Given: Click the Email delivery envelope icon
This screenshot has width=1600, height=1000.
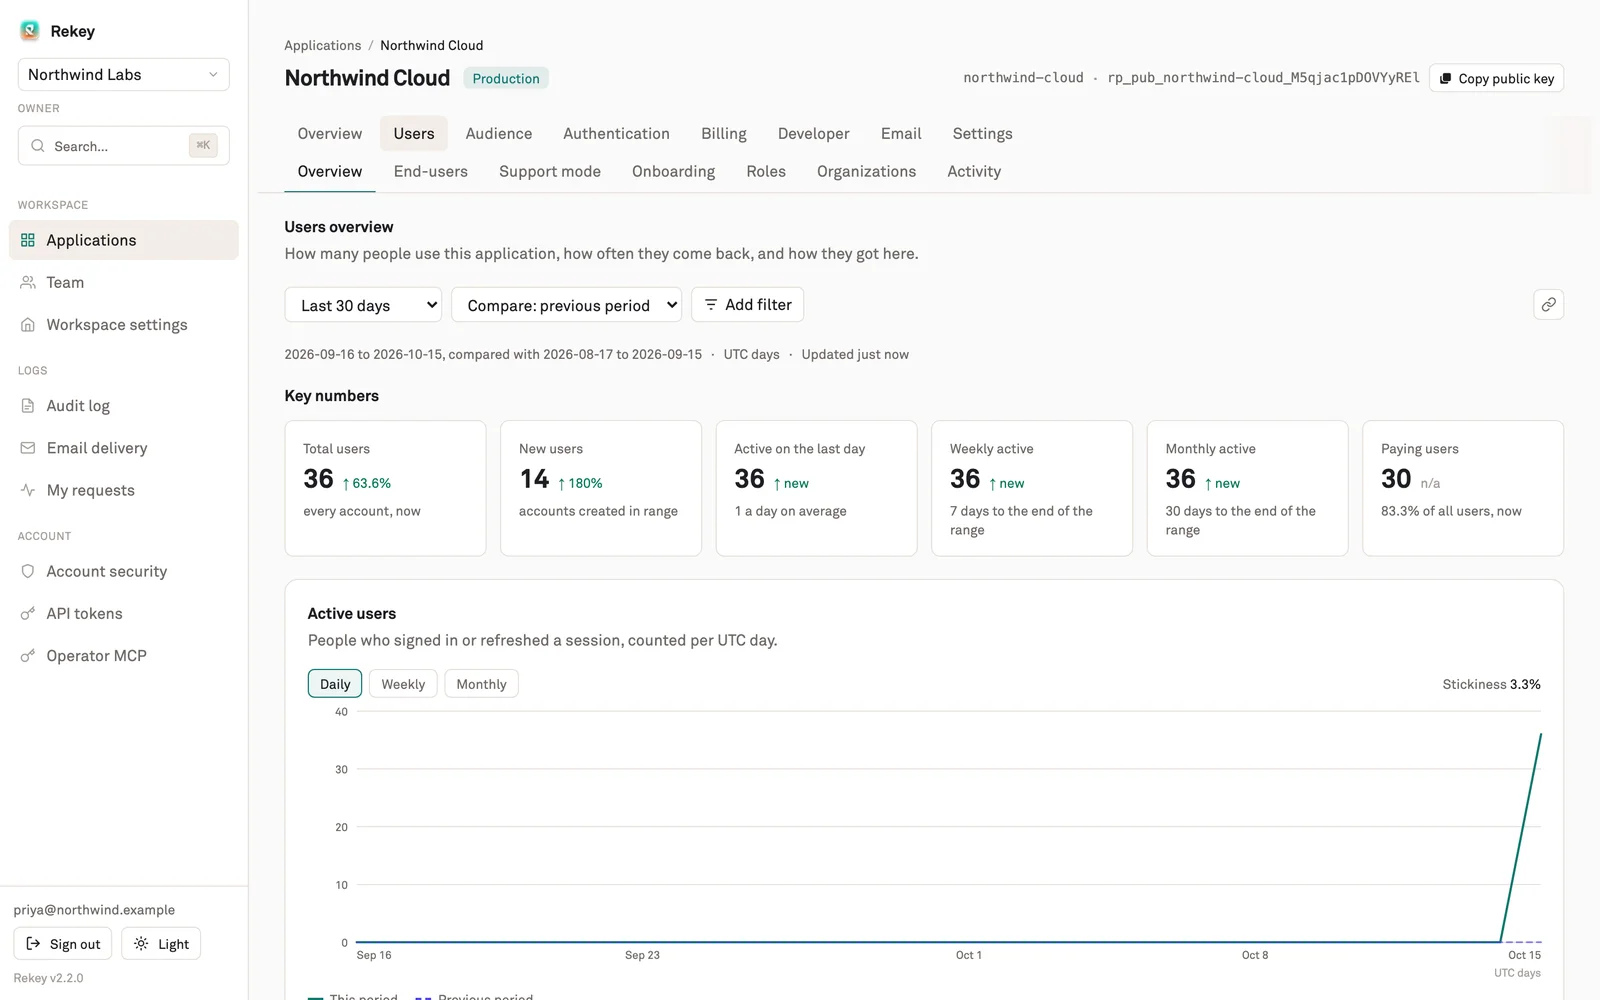Looking at the screenshot, I should point(28,448).
